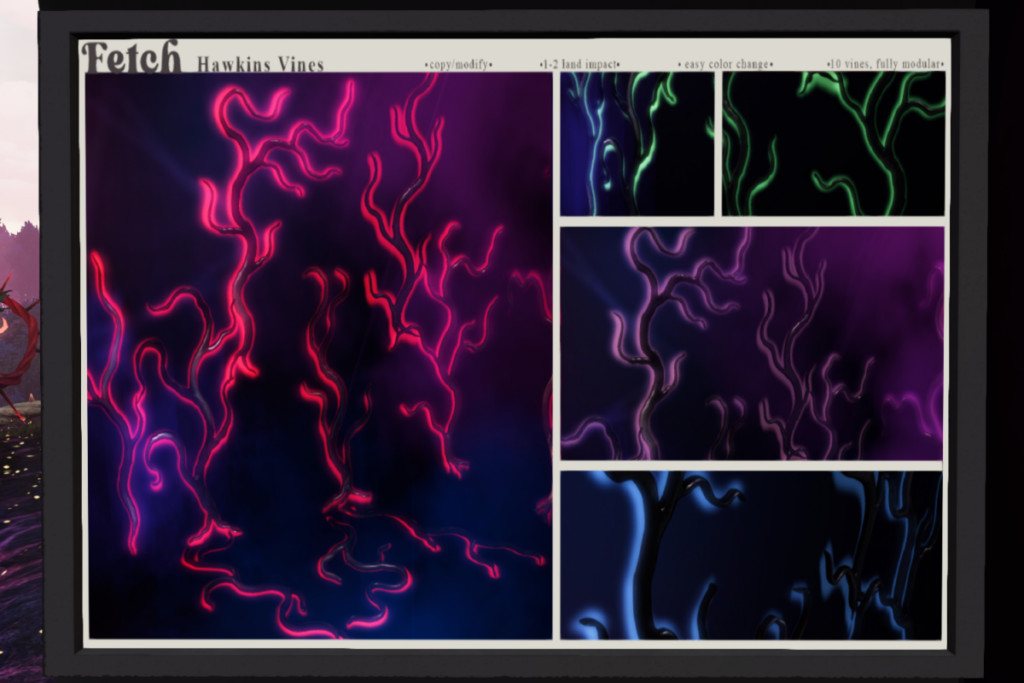Click the 10 vines, fully modular label
1024x683 pixels.
coord(886,65)
